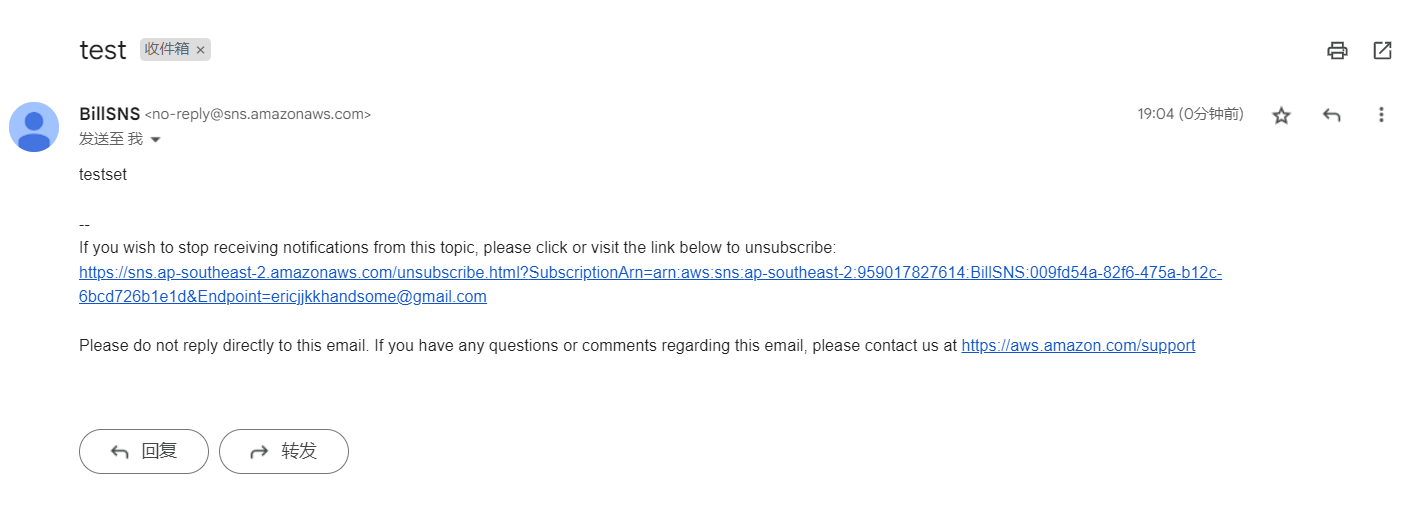Remove the 收件箱 label with its x
This screenshot has width=1427, height=520.
pyautogui.click(x=200, y=50)
